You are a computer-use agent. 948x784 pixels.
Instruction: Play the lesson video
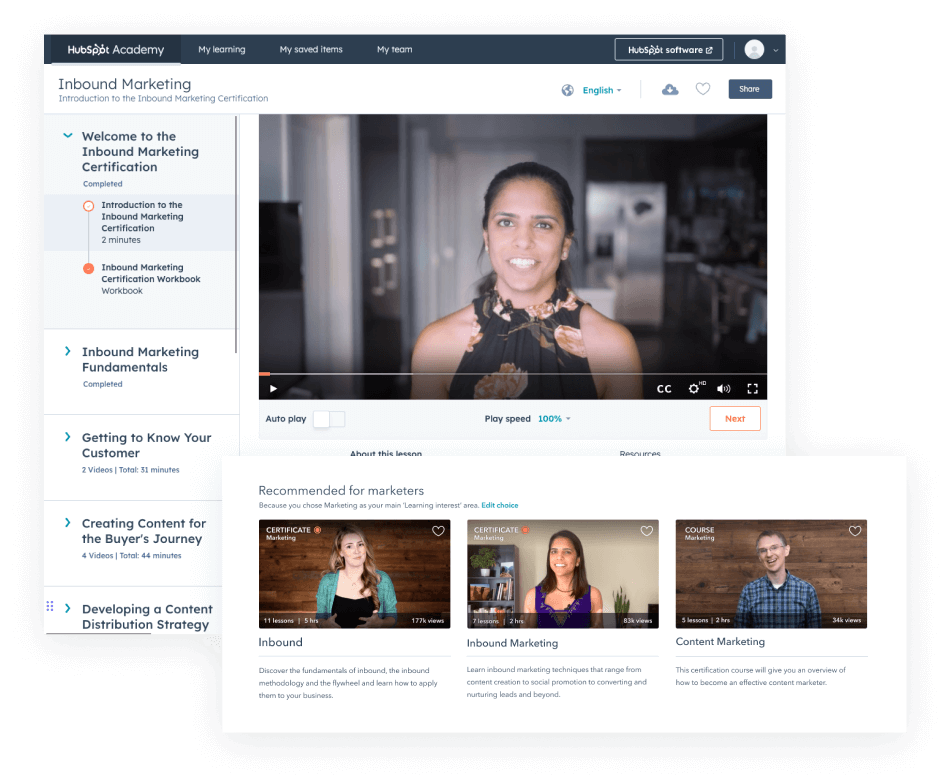tap(274, 389)
